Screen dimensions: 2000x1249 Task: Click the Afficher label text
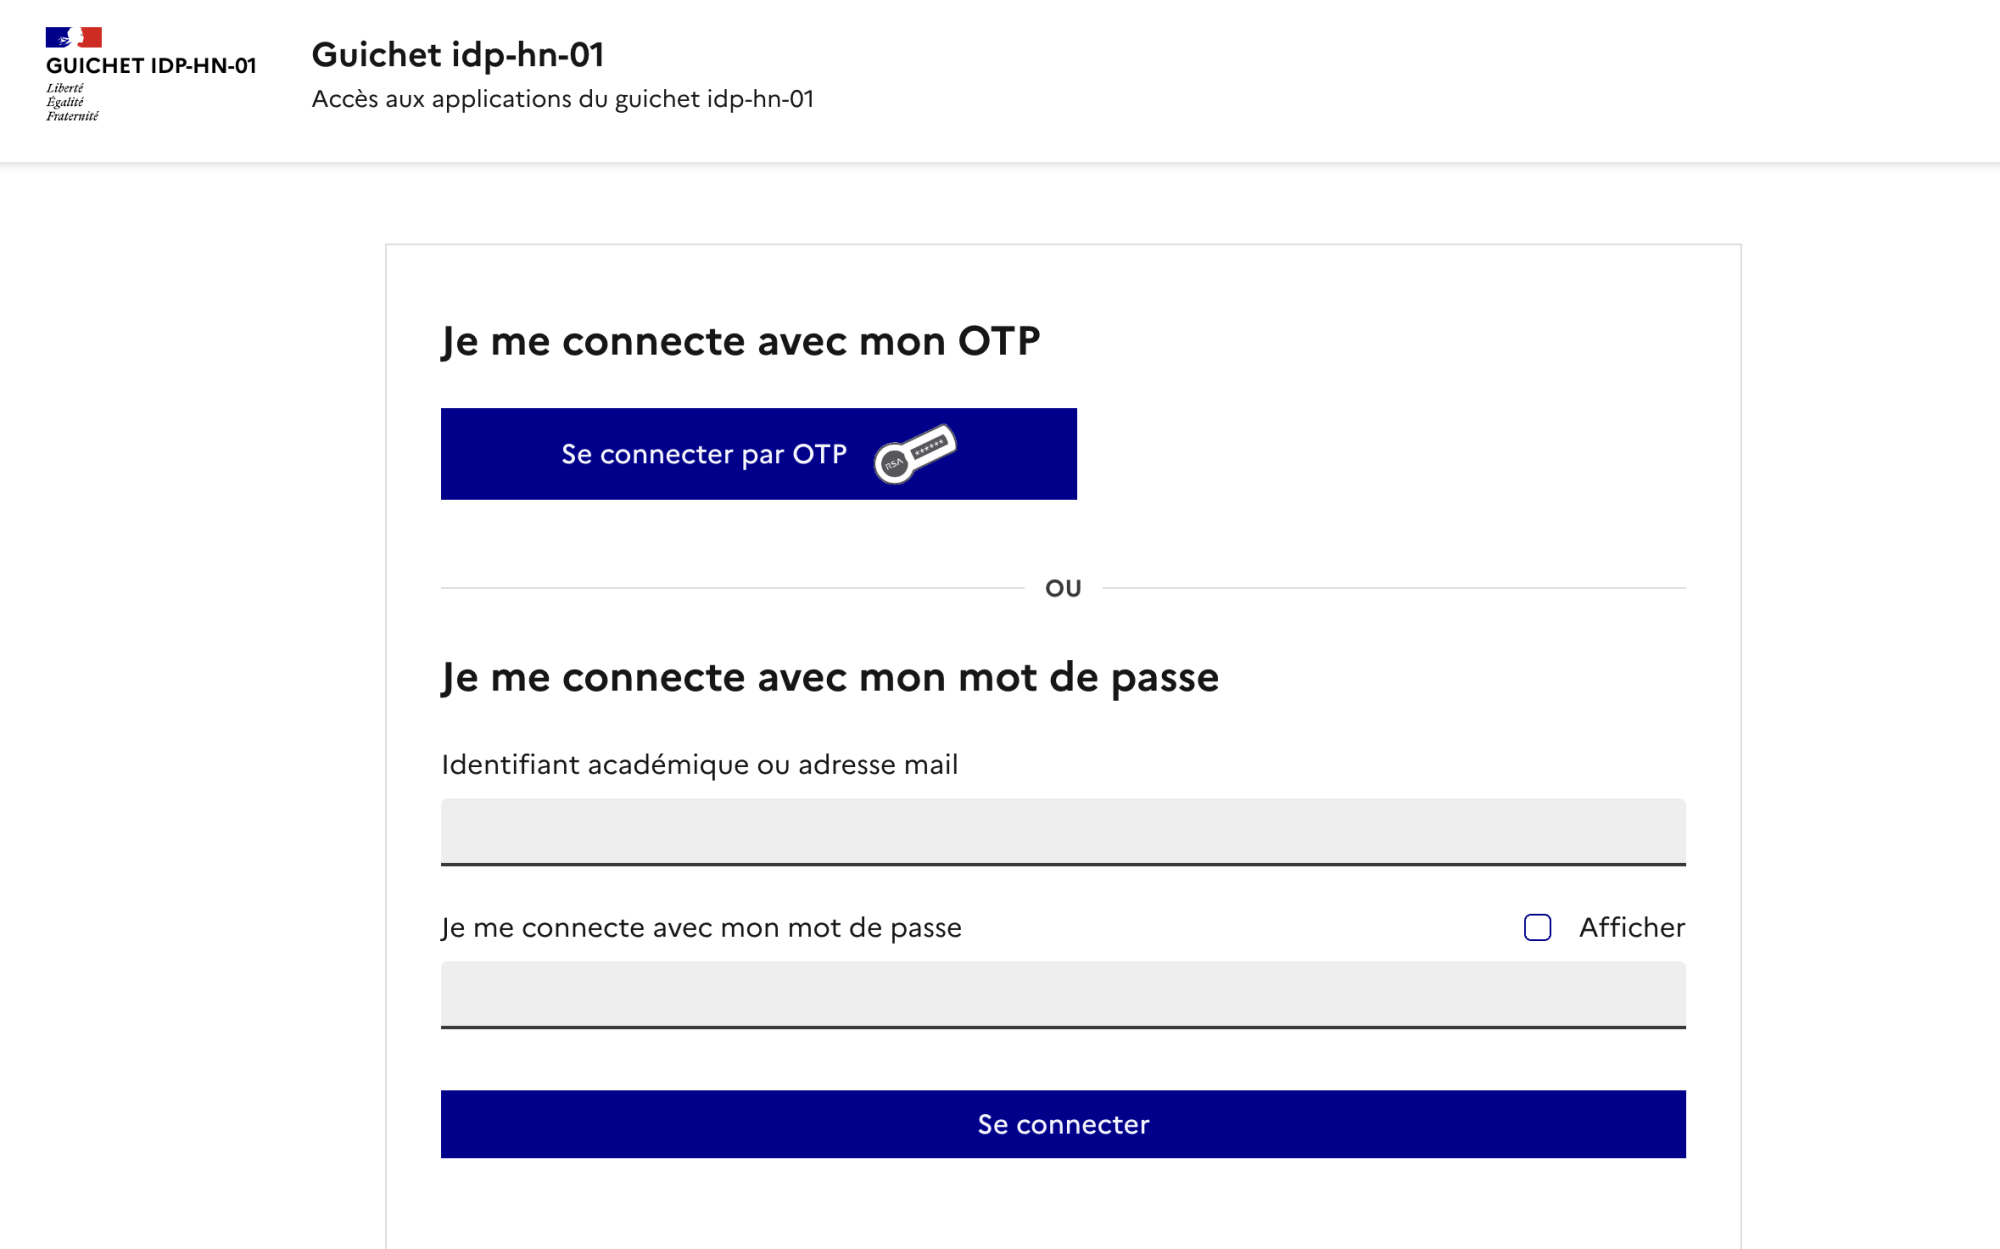click(x=1632, y=927)
